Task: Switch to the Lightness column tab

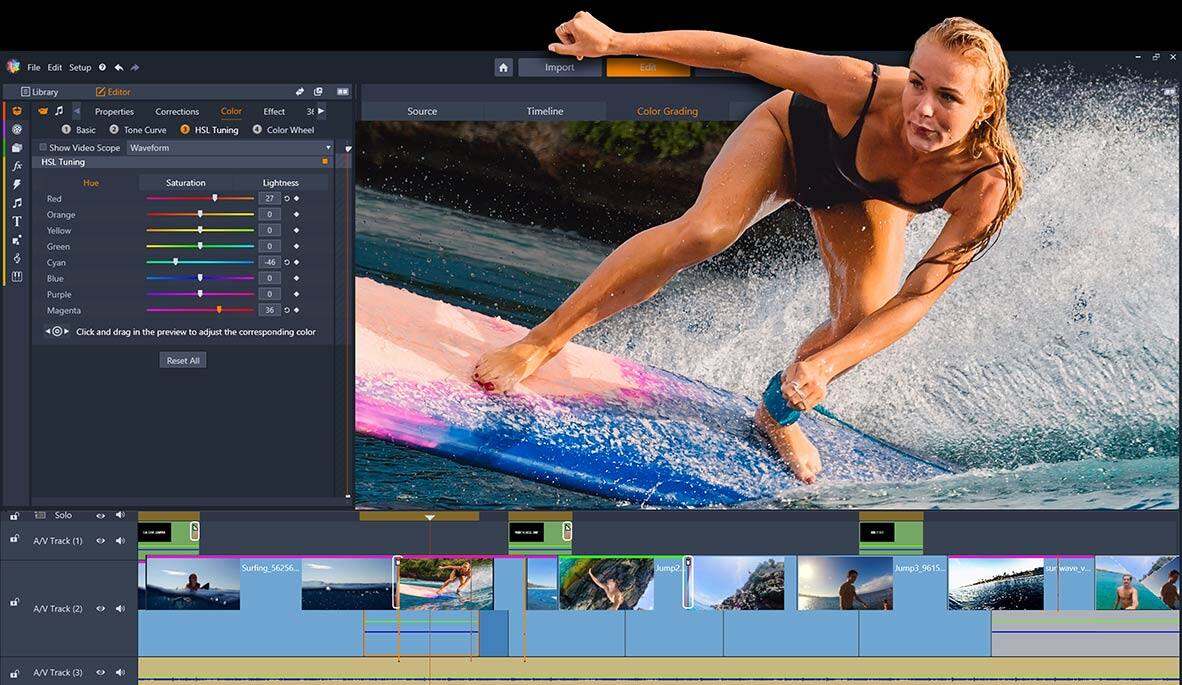Action: point(280,182)
